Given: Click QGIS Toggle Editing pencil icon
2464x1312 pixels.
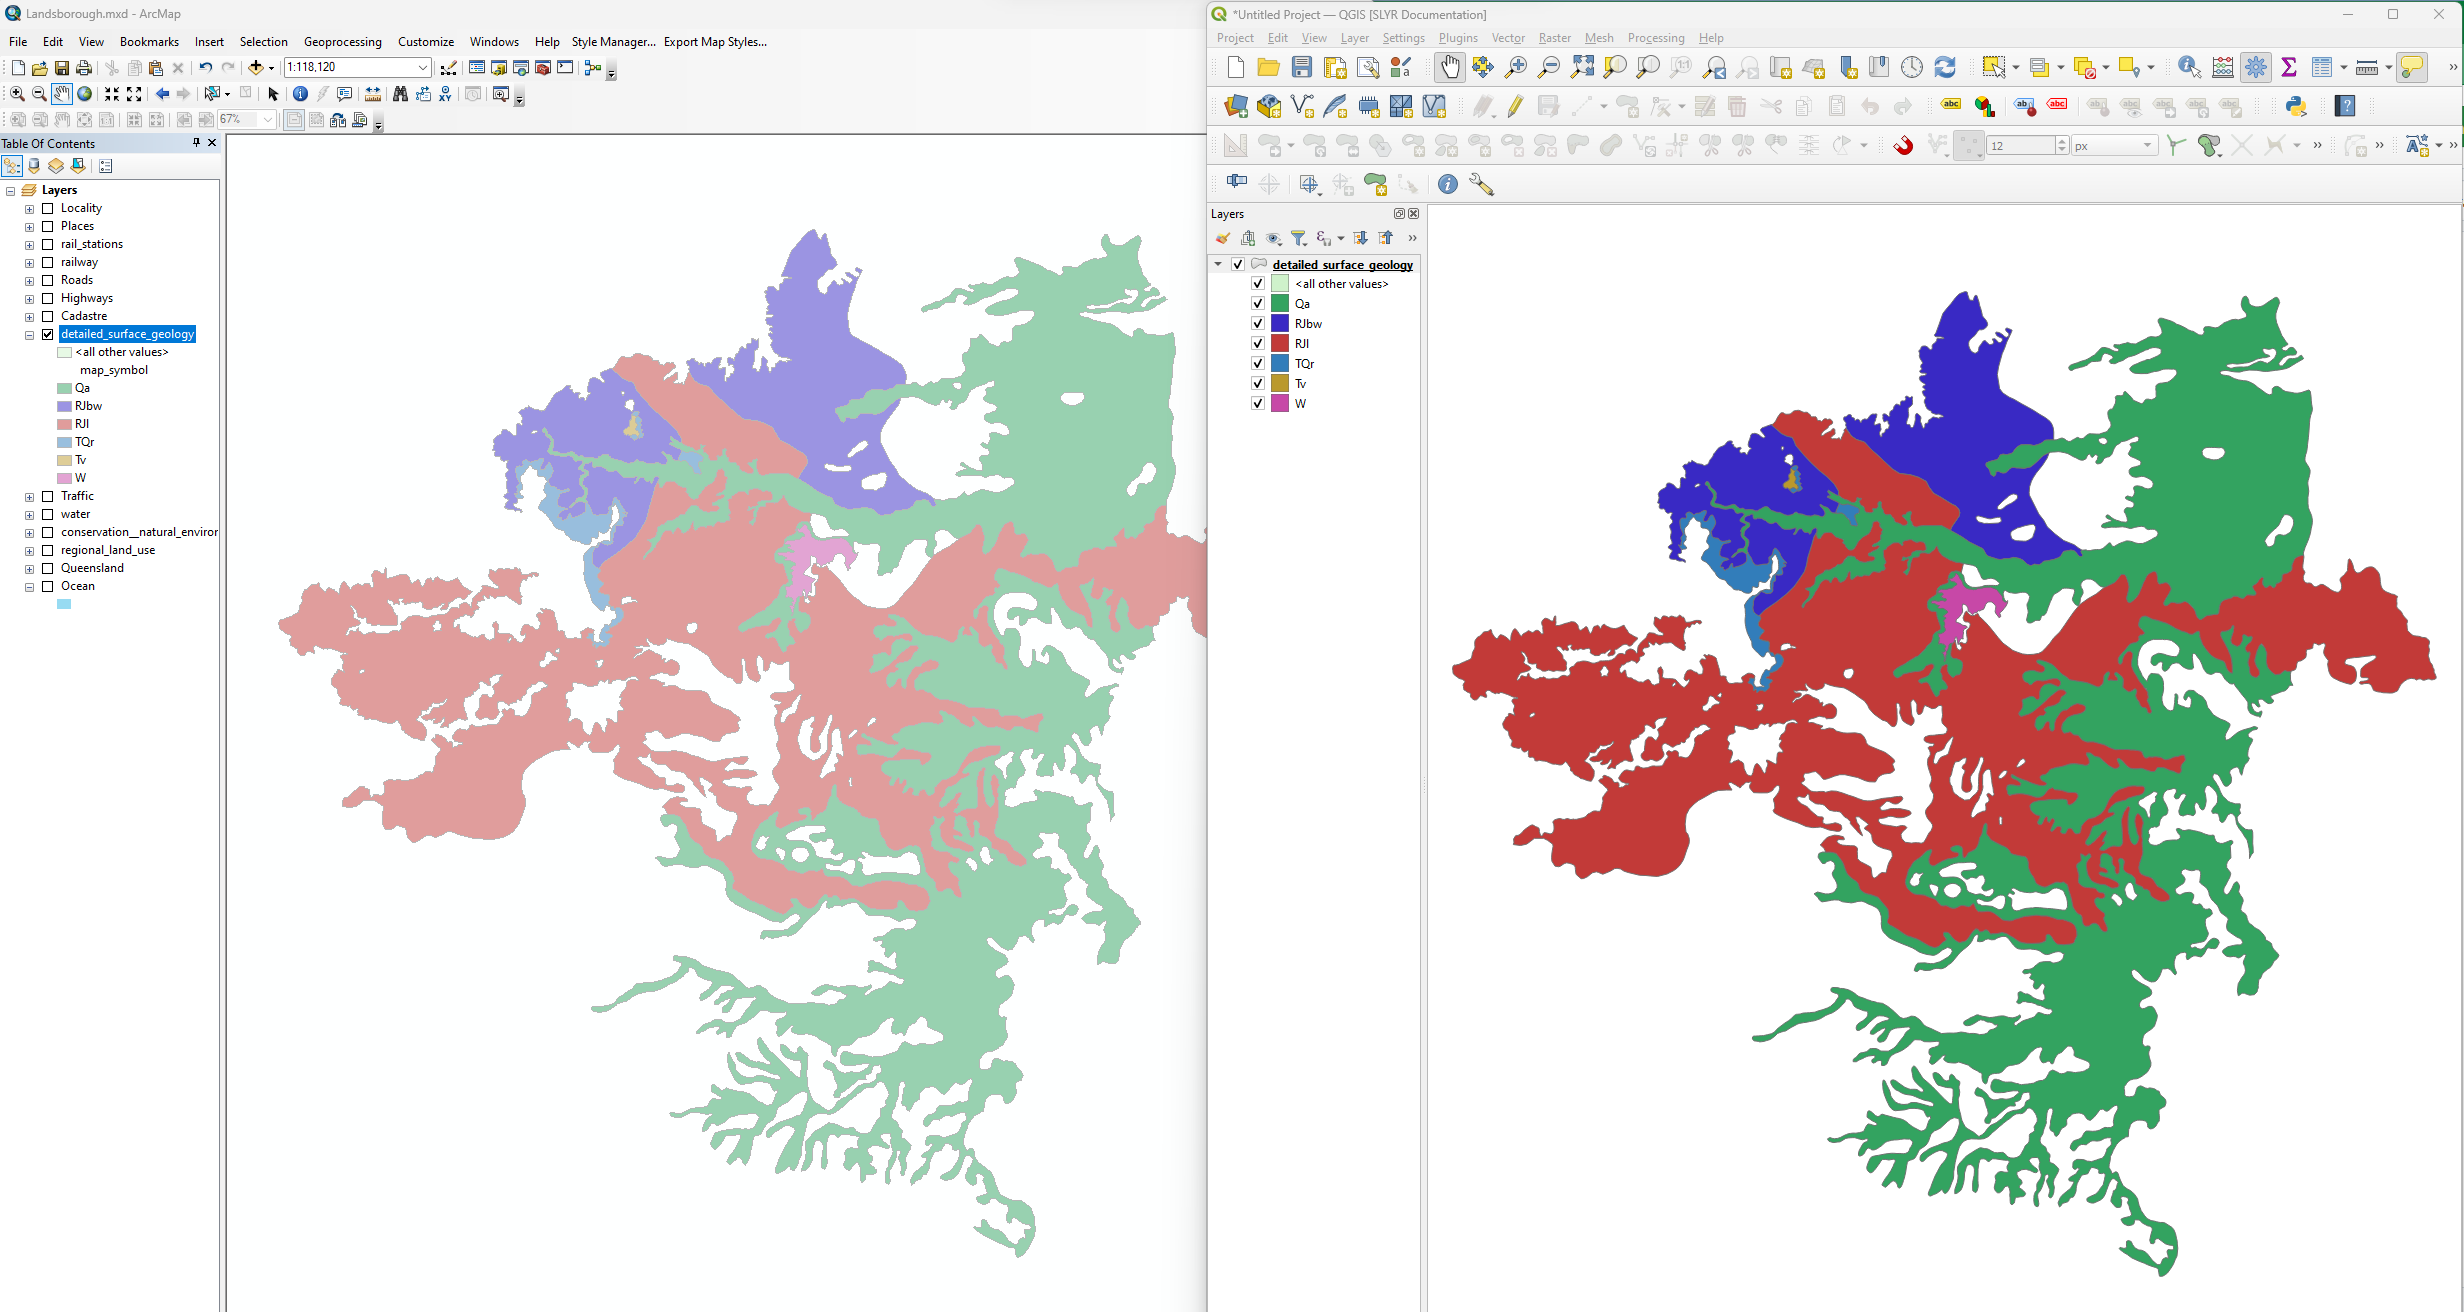Looking at the screenshot, I should pos(1515,106).
